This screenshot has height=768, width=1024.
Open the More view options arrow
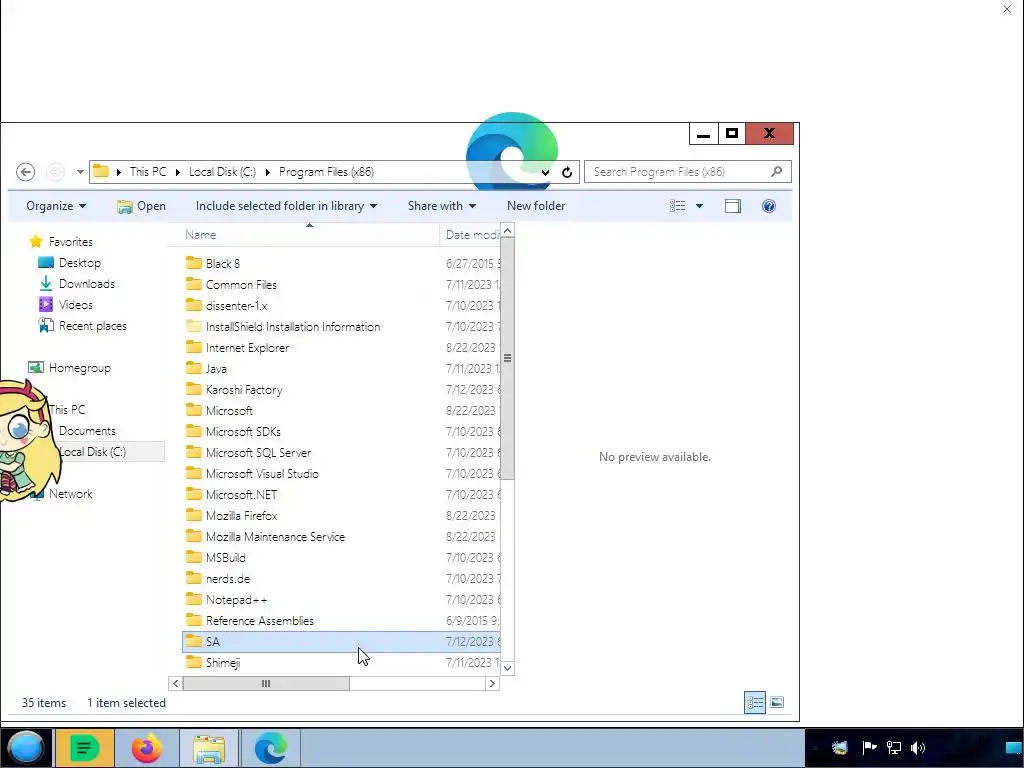(x=699, y=206)
